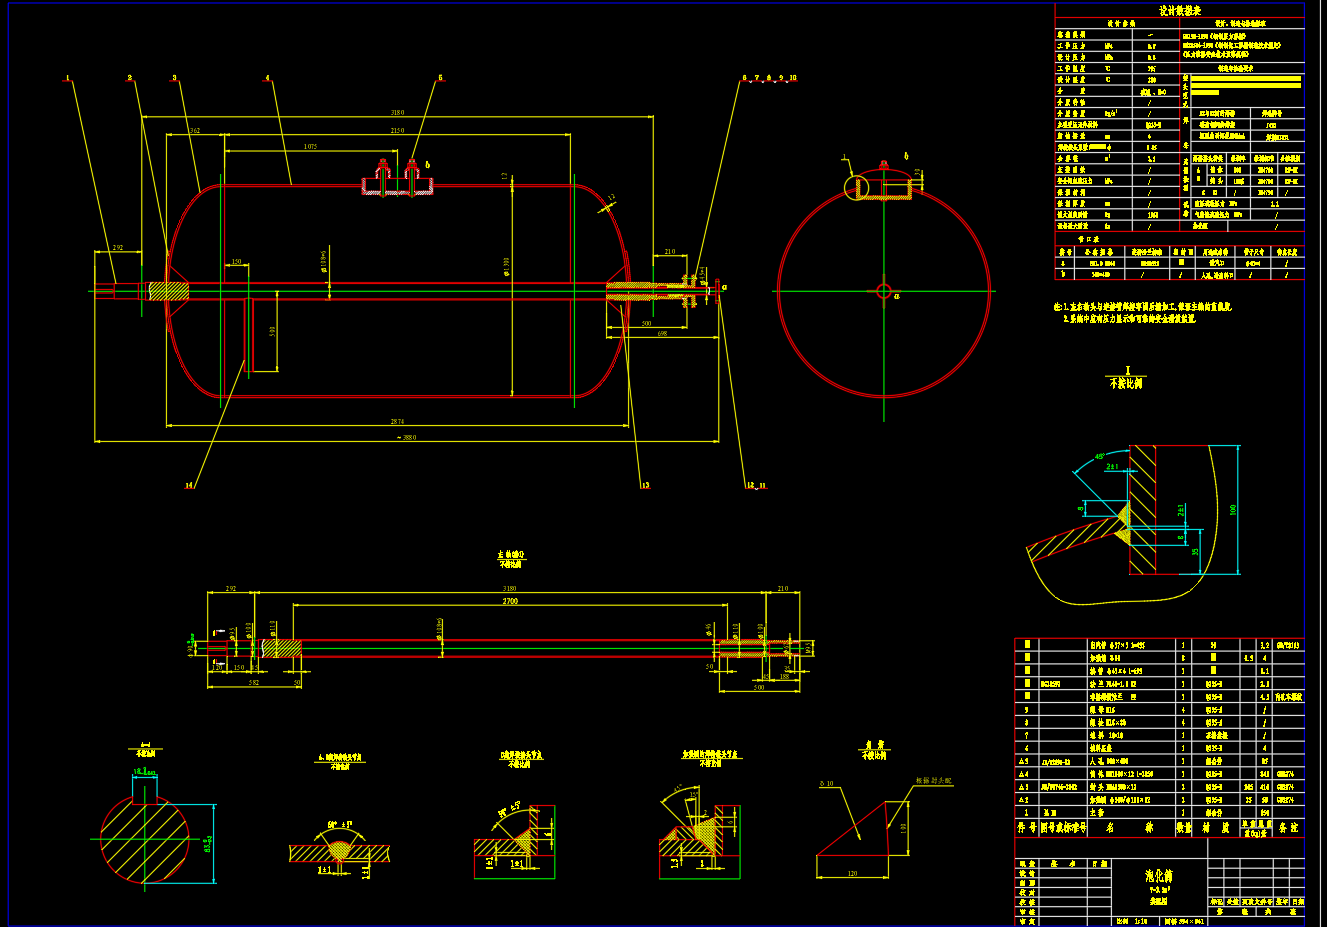The height and width of the screenshot is (927, 1327).
Task: Select the manhole flange assembly atop the tank
Action: (x=397, y=180)
